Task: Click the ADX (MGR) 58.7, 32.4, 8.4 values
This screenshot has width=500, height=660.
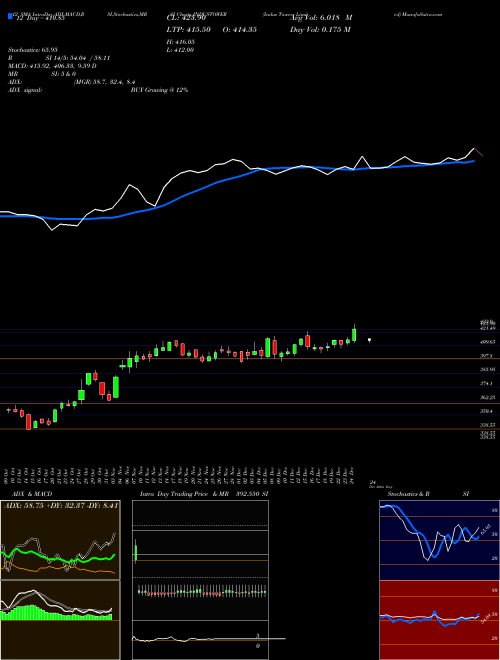Action: (72, 82)
